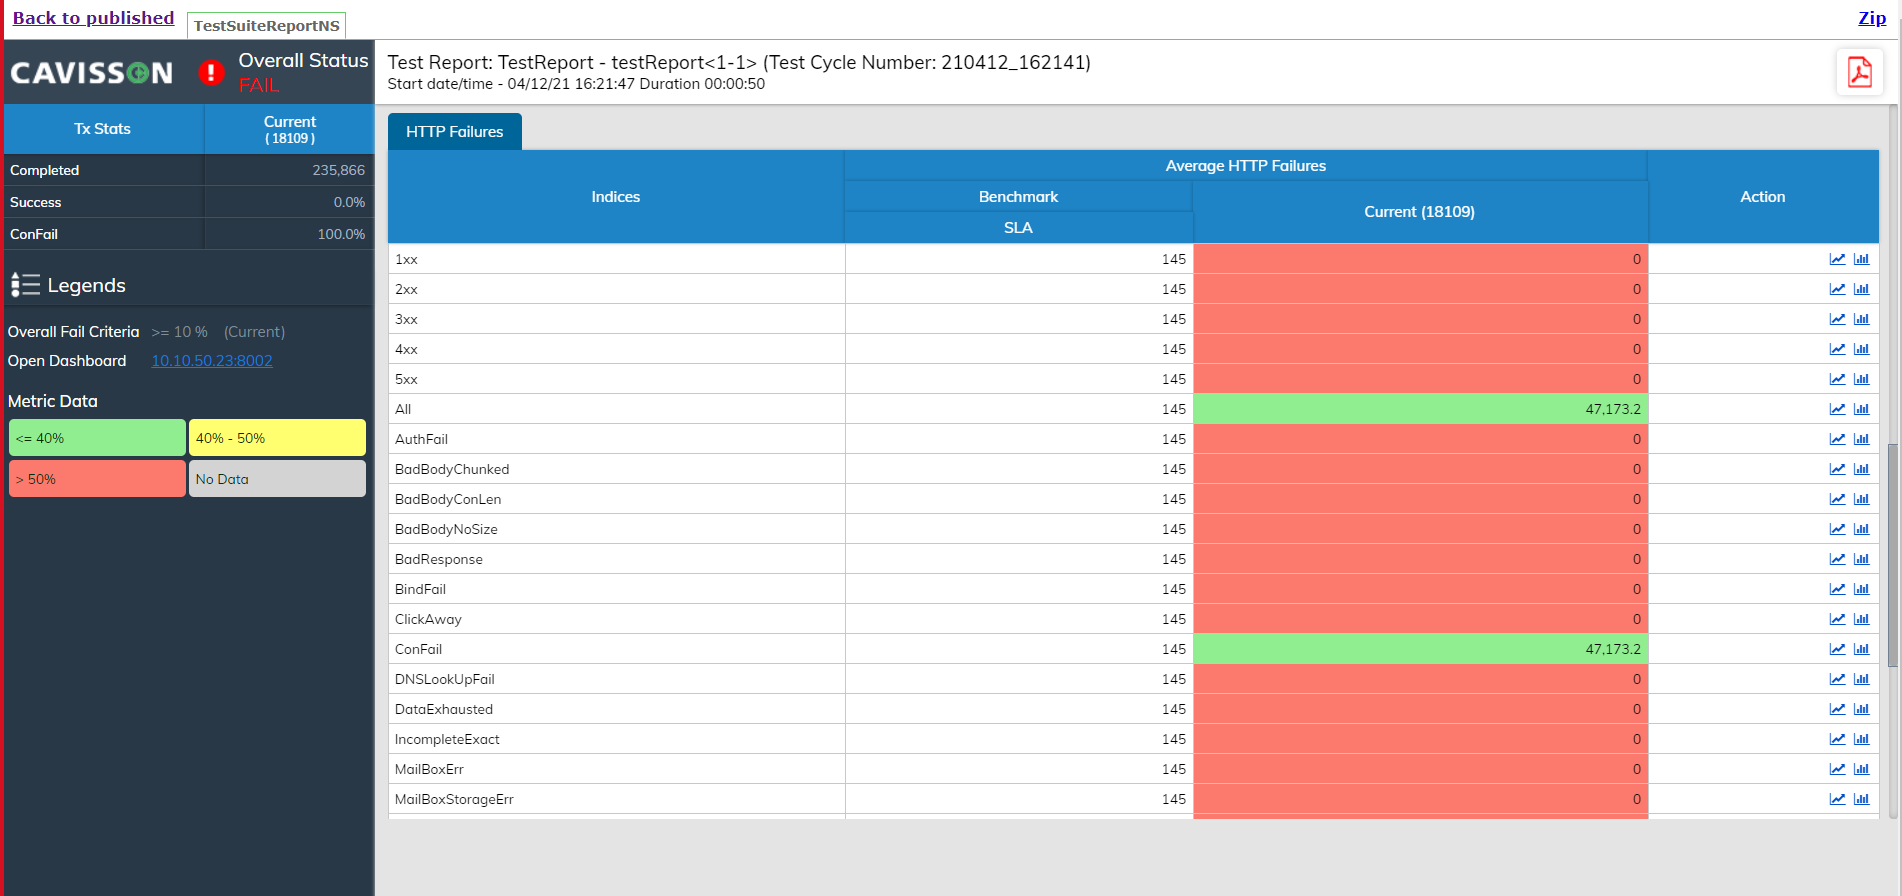Click the Action column header
The image size is (1902, 896).
[1763, 197]
